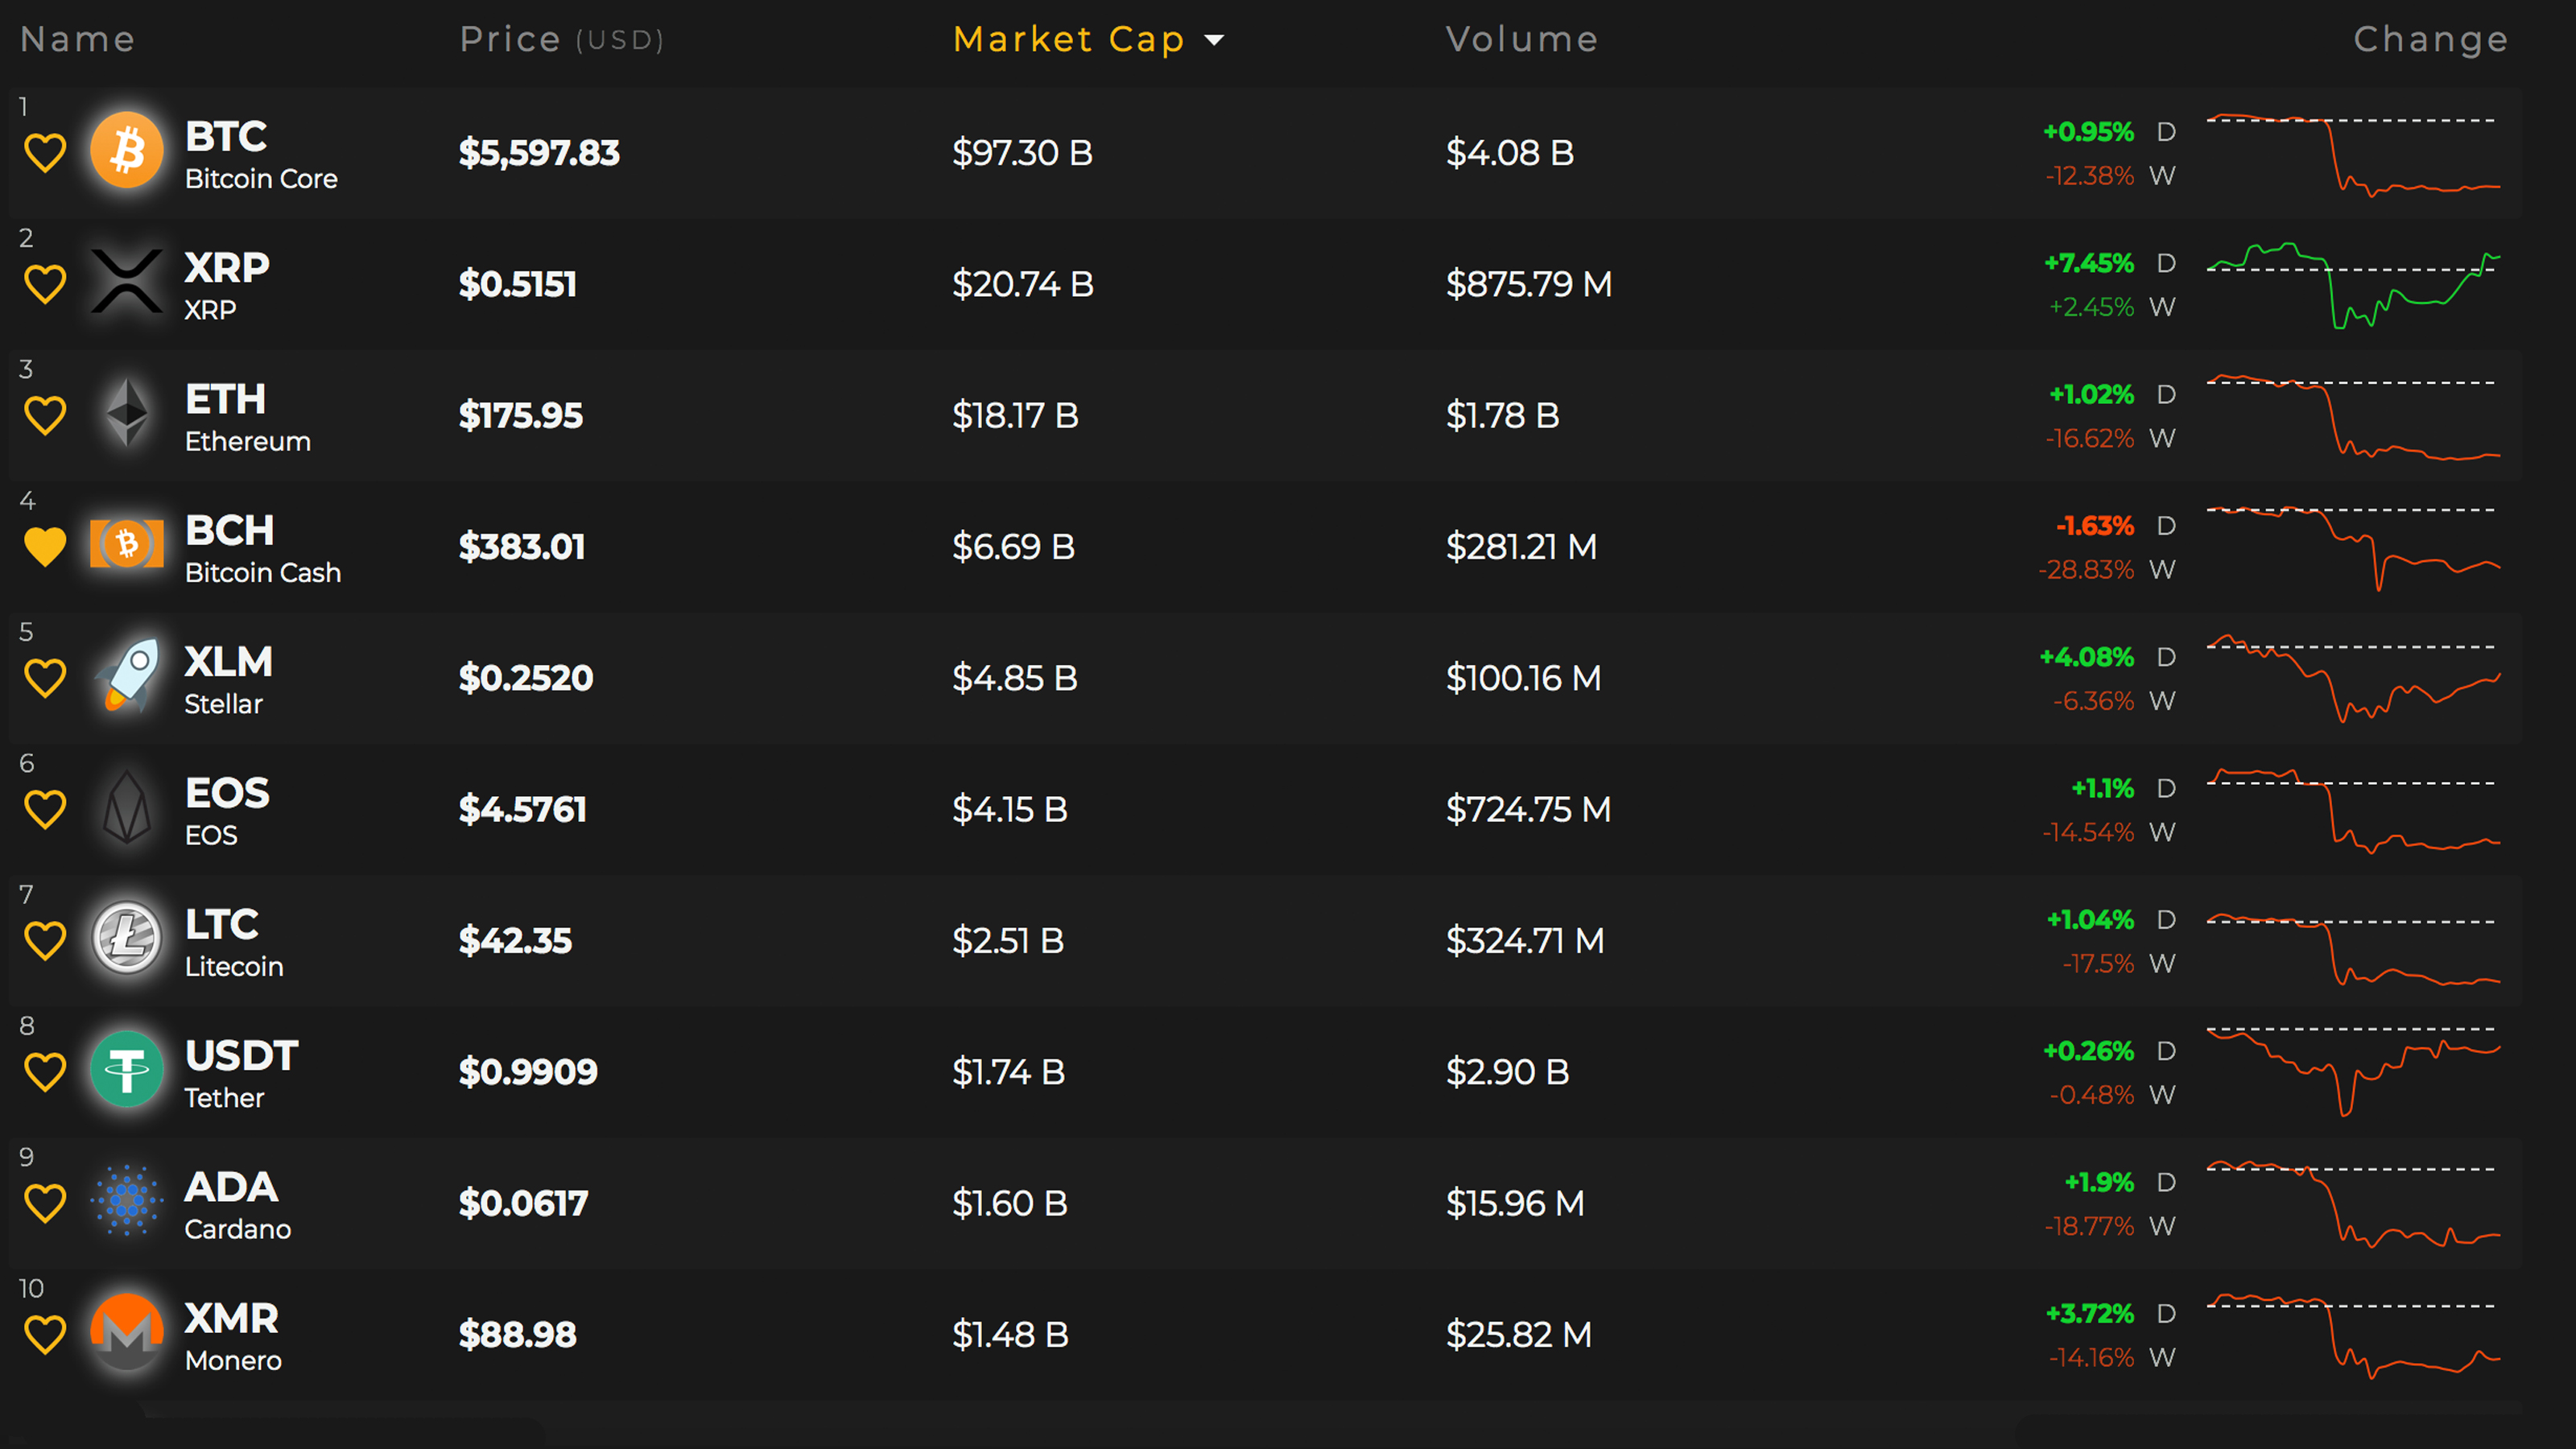Click the Litecoin silver logo icon

pos(127,938)
